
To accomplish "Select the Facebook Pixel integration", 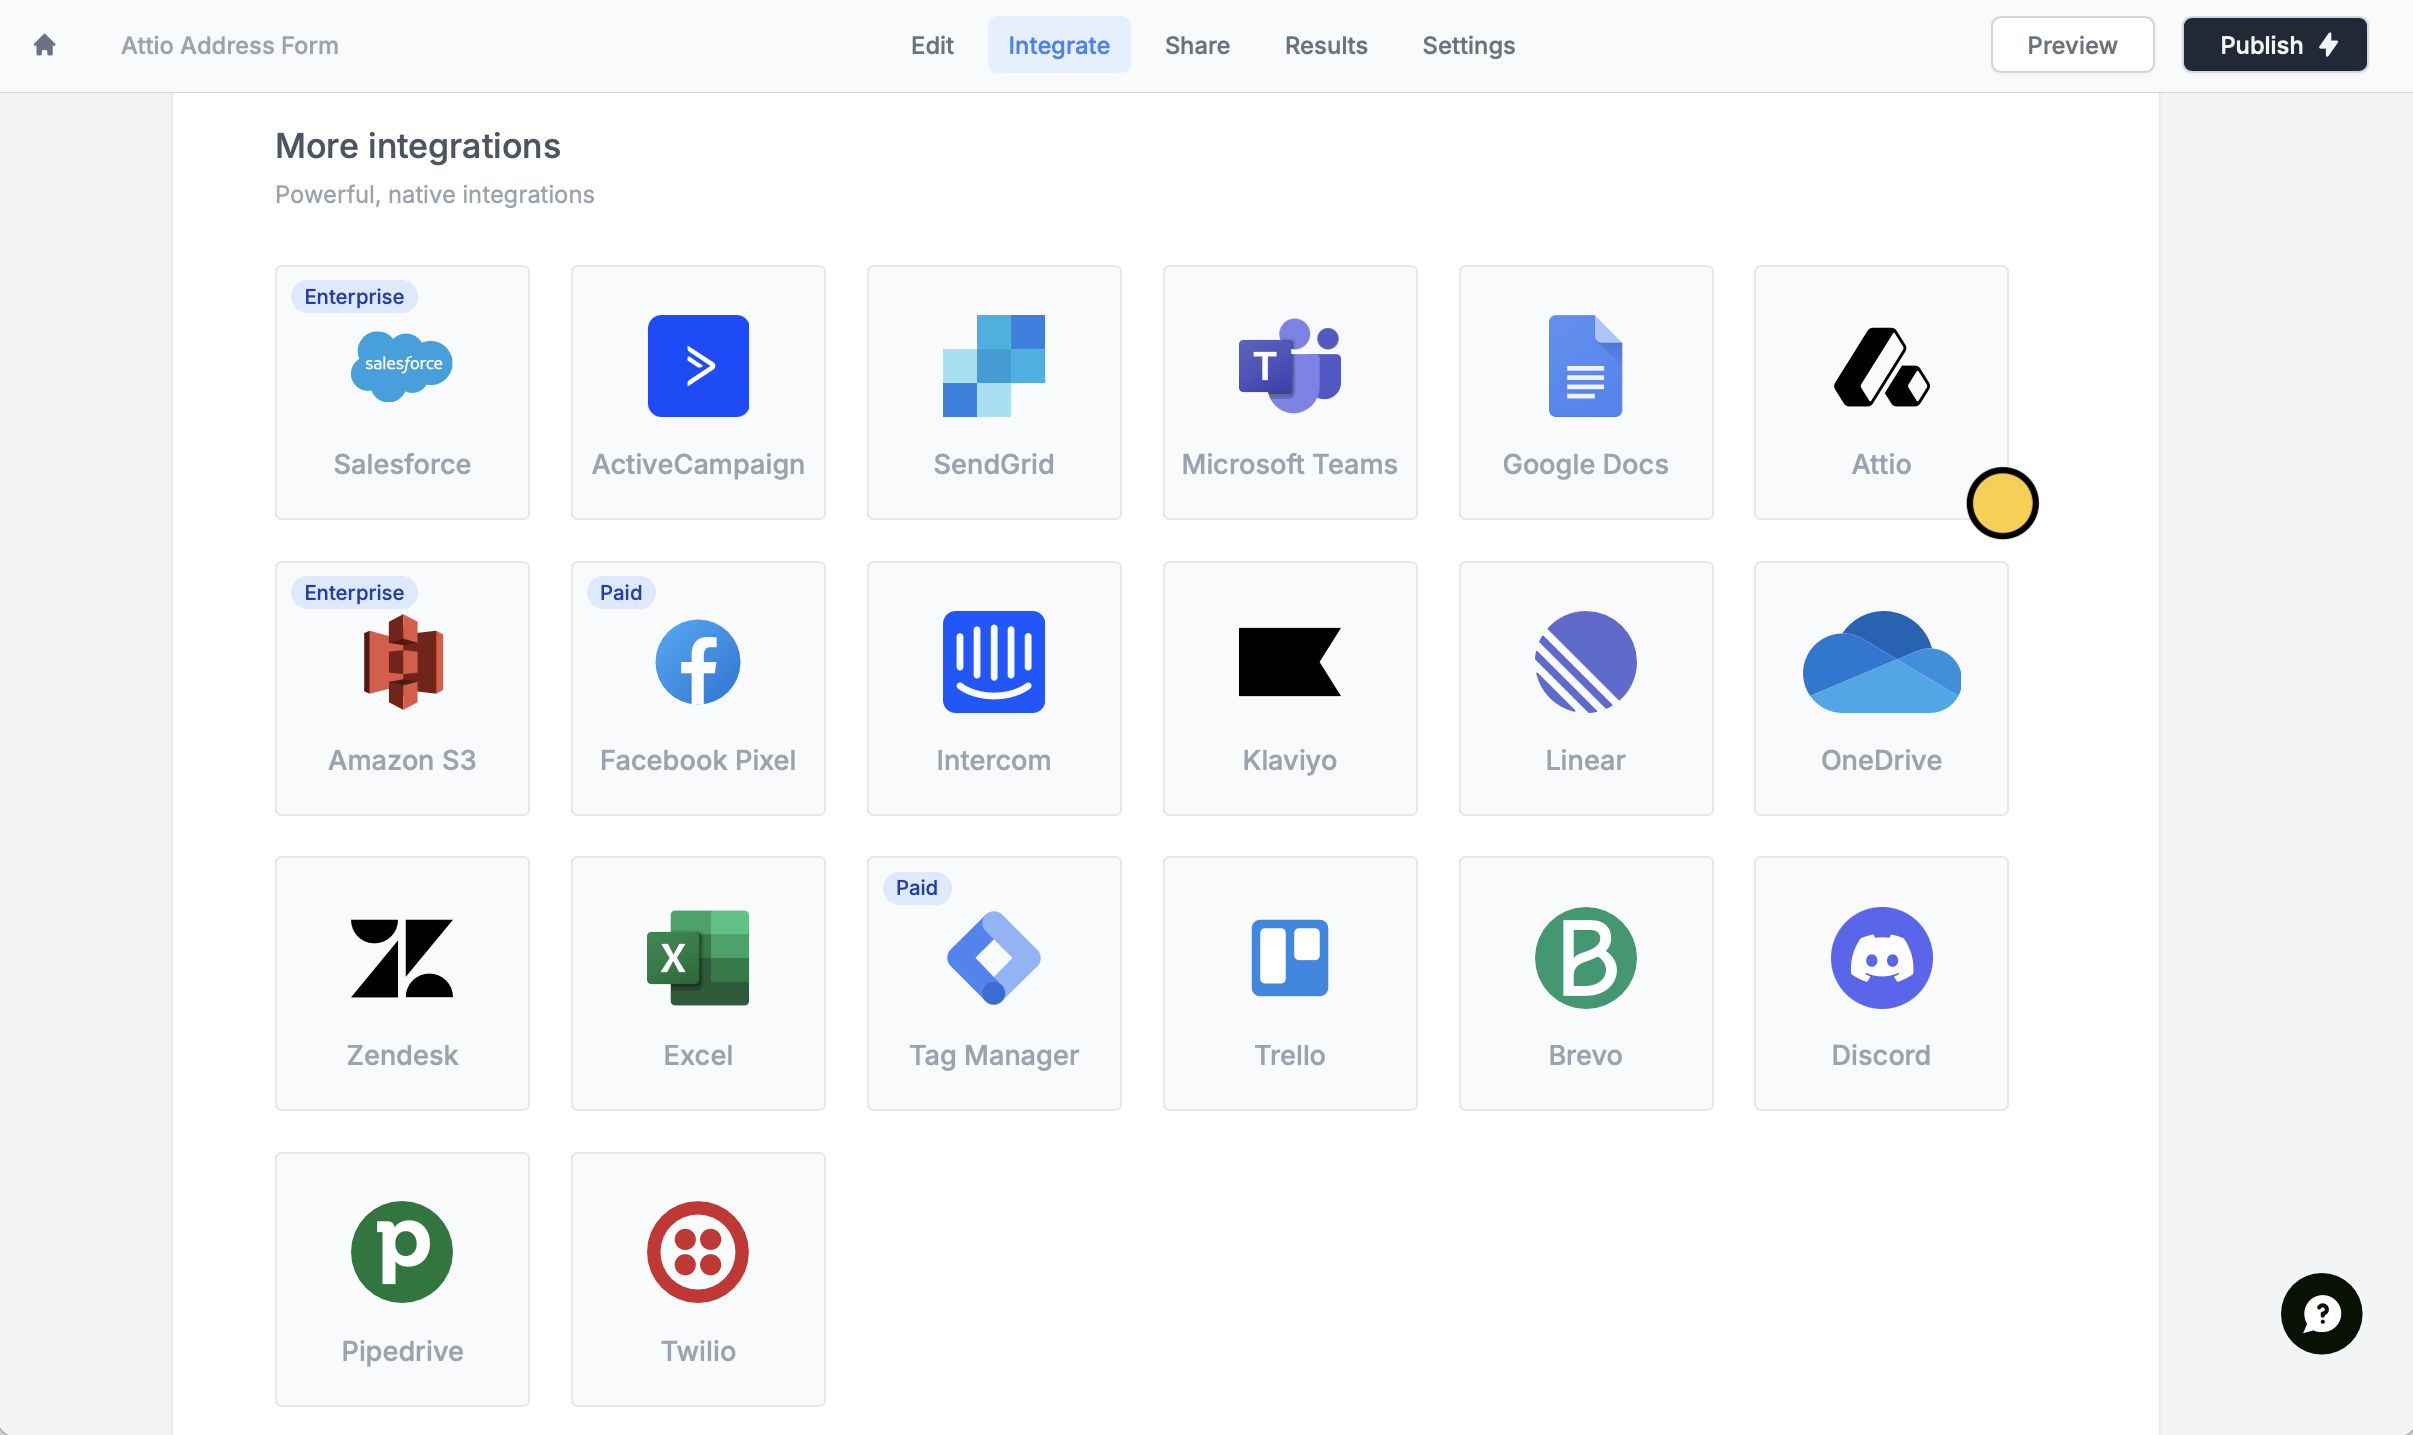I will pyautogui.click(x=698, y=688).
